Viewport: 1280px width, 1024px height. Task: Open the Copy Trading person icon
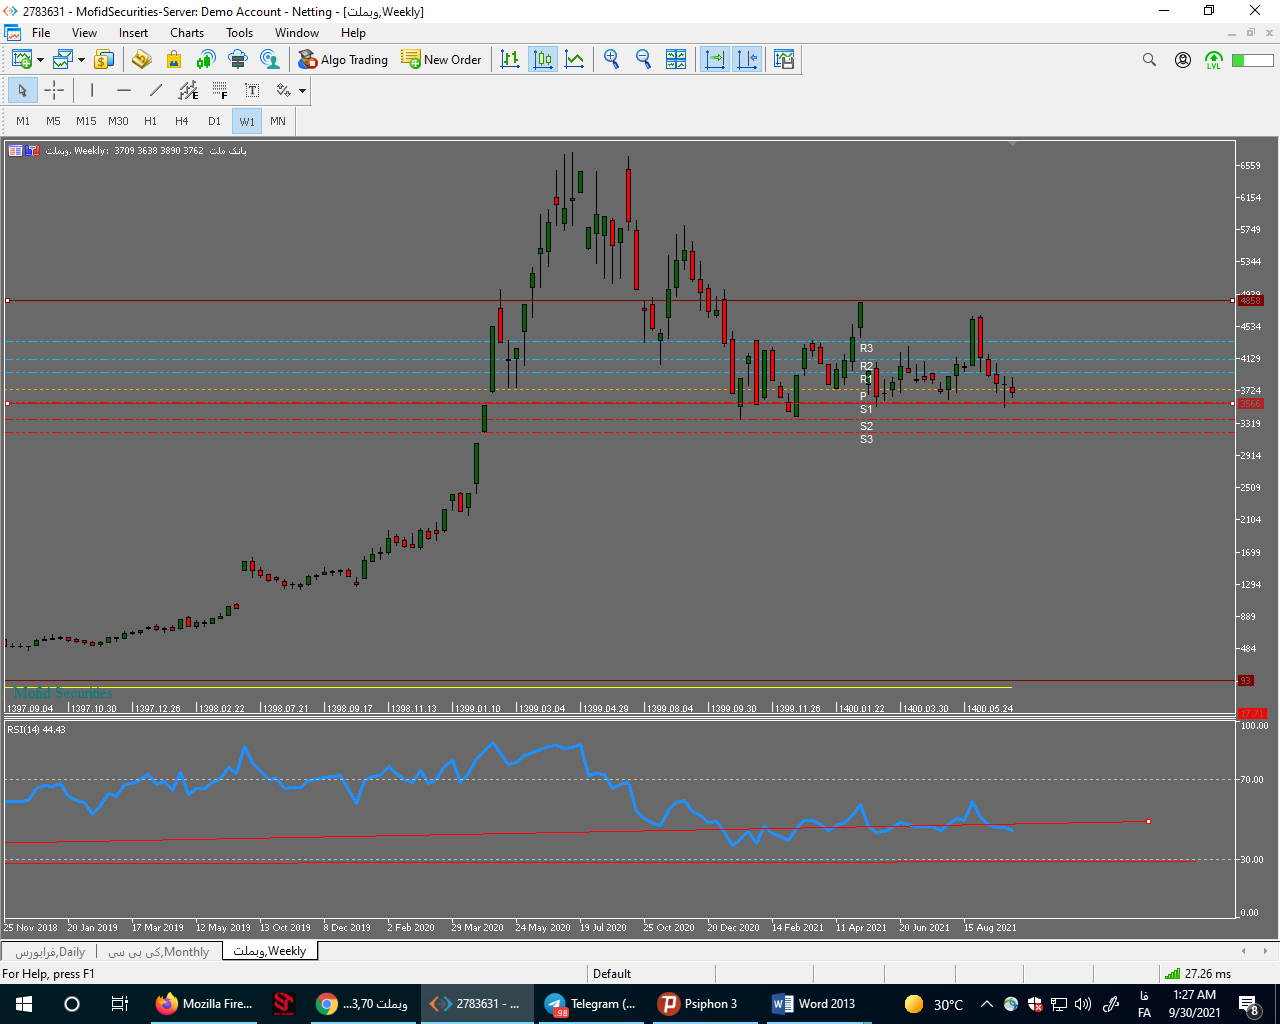pyautogui.click(x=270, y=60)
